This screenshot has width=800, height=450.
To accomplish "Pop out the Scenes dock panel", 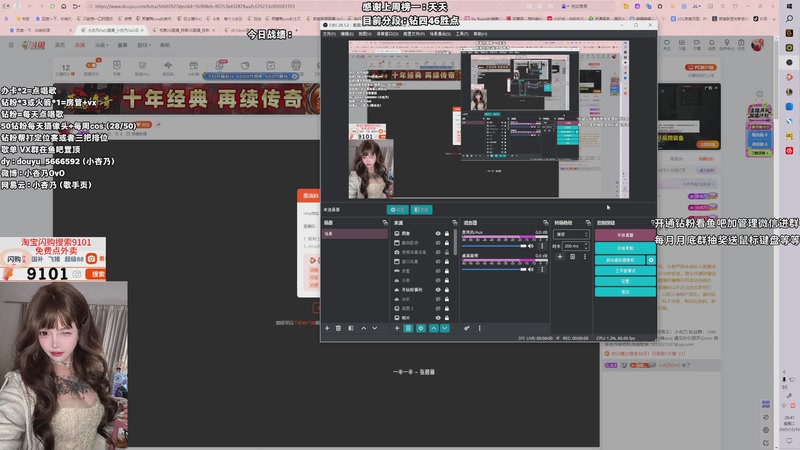I will (385, 222).
